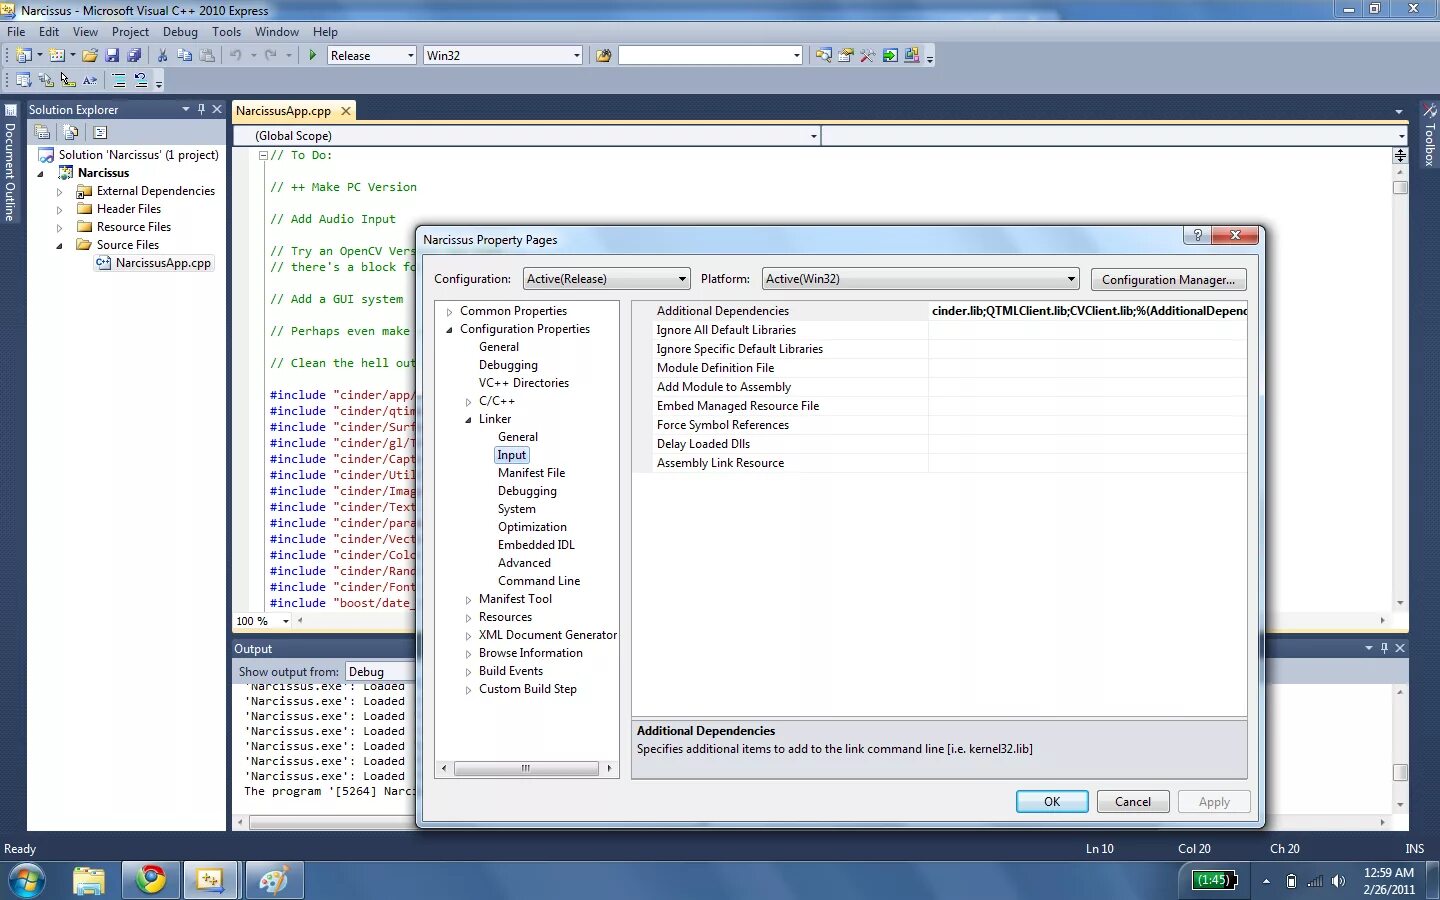The height and width of the screenshot is (900, 1440).
Task: Select Additional Dependencies property row
Action: coord(939,311)
